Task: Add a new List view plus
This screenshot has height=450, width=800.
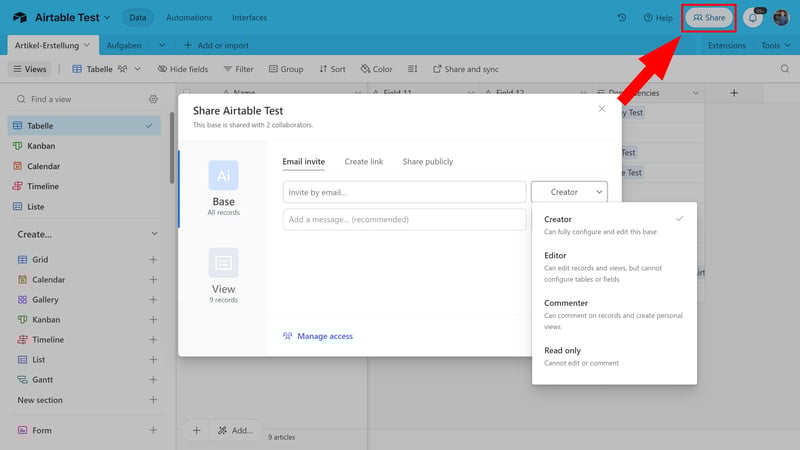Action: (x=153, y=360)
